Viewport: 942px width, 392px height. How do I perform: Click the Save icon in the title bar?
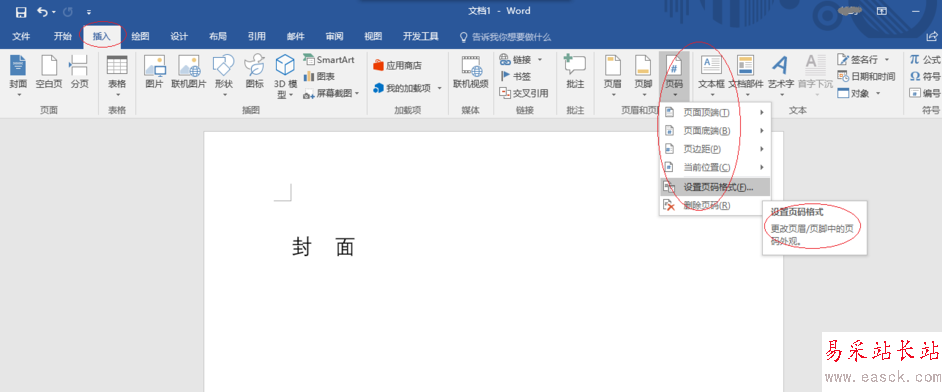[21, 11]
